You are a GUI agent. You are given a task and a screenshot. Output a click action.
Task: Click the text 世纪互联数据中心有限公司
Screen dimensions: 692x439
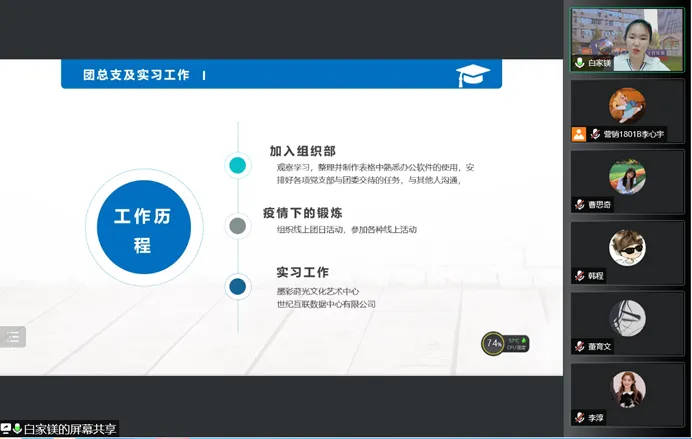(x=326, y=304)
